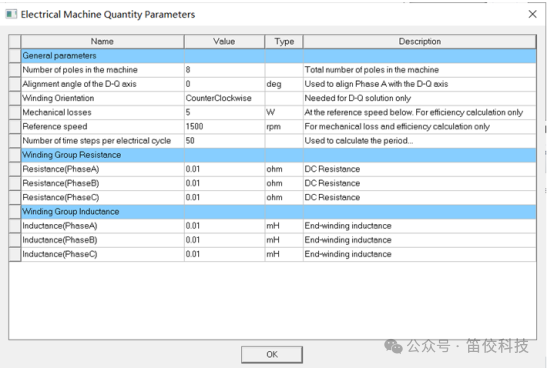The height and width of the screenshot is (368, 547).
Task: Select Resistance(PhaseC) value 0.01
Action: 224,197
